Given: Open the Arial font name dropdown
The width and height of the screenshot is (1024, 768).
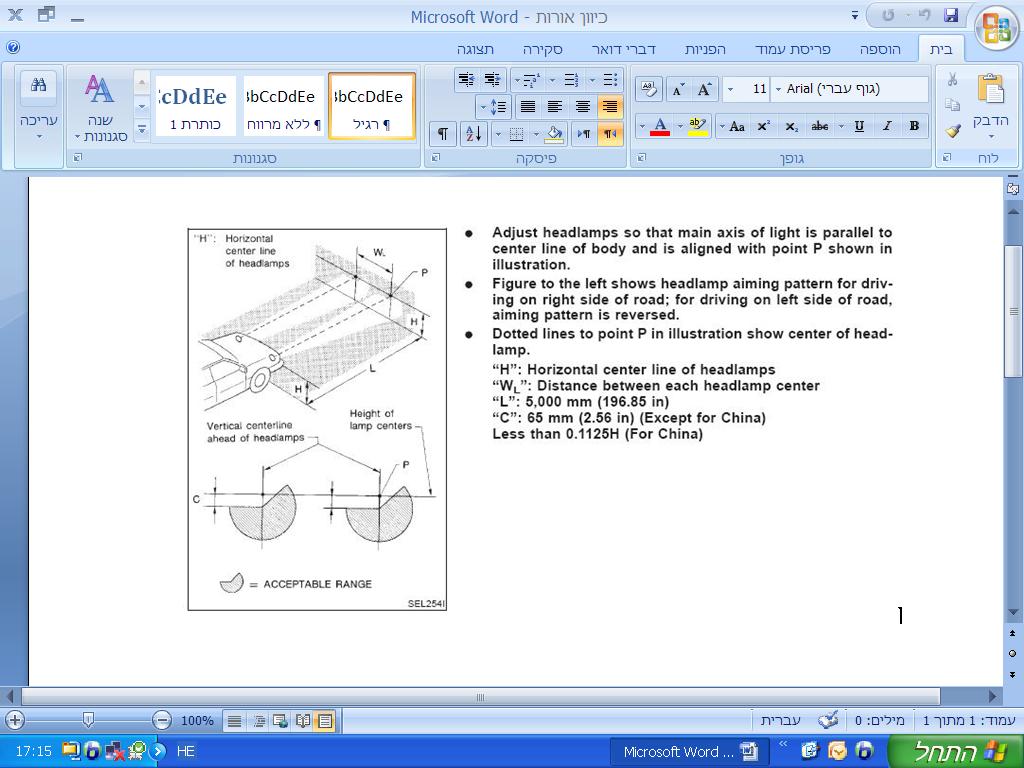Looking at the screenshot, I should [x=778, y=90].
